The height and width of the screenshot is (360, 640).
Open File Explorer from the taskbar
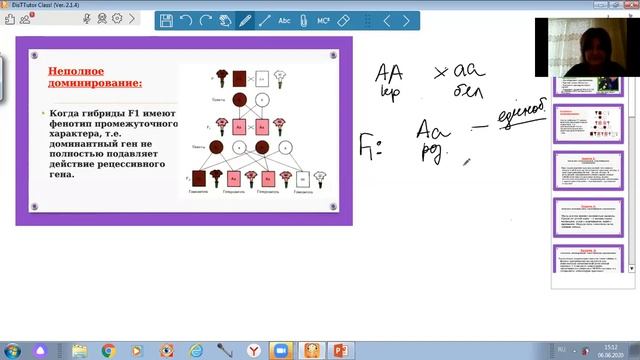[x=80, y=351]
